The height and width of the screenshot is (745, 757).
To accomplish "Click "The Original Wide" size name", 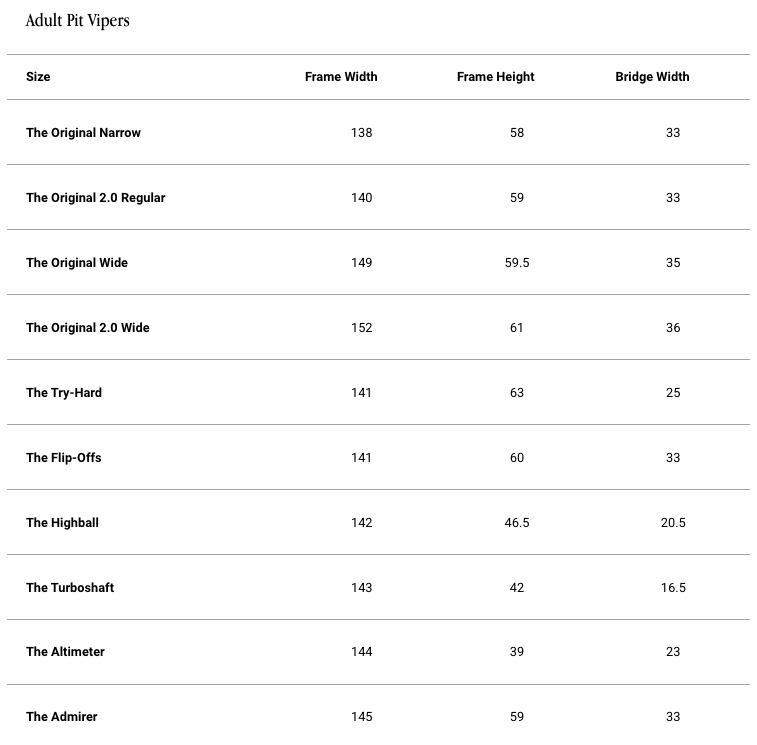I will point(77,263).
